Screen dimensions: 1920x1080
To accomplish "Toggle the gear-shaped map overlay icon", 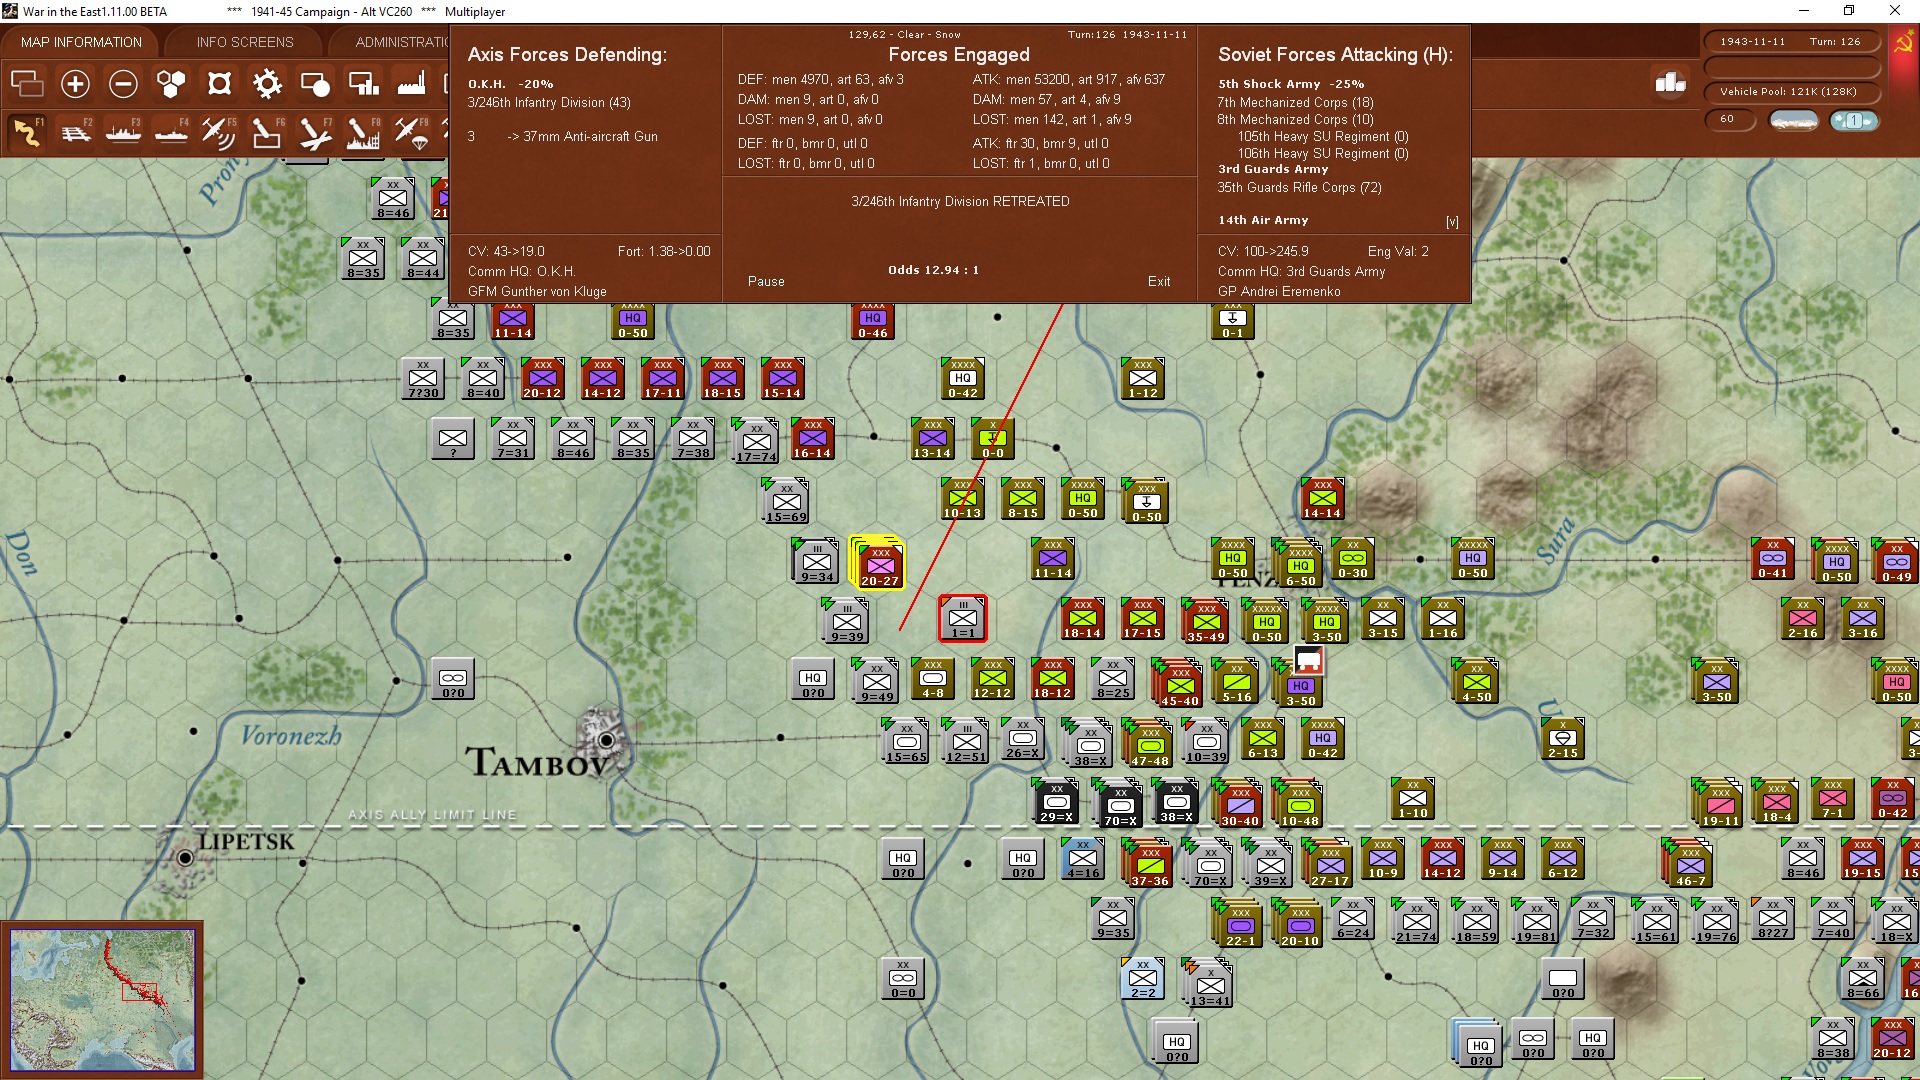I will 267,84.
